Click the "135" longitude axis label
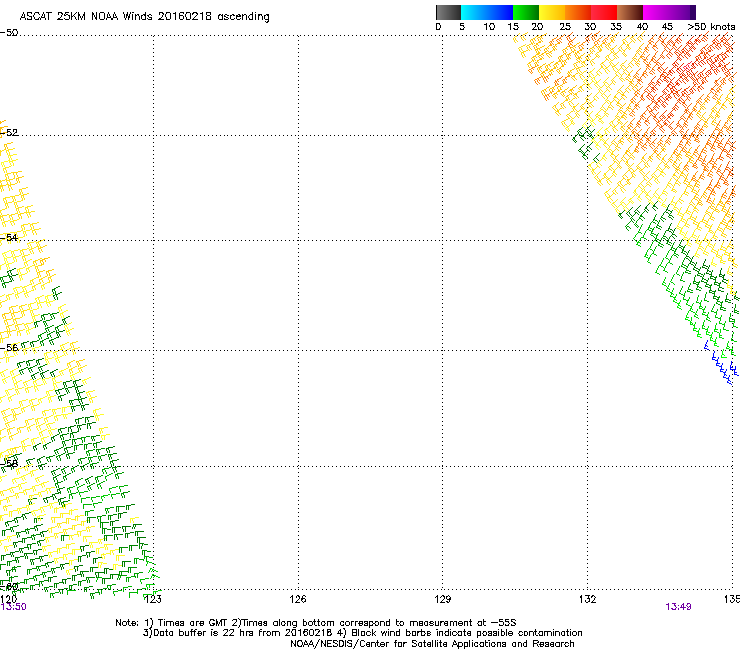The height and width of the screenshot is (650, 740). 732,599
